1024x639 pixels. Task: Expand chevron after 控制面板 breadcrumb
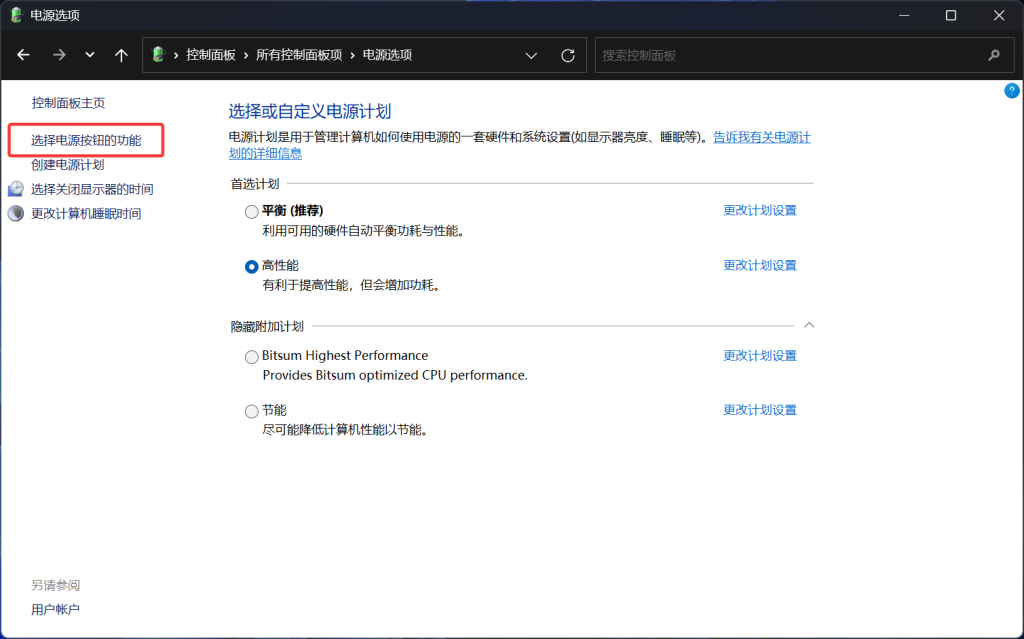pyautogui.click(x=246, y=56)
